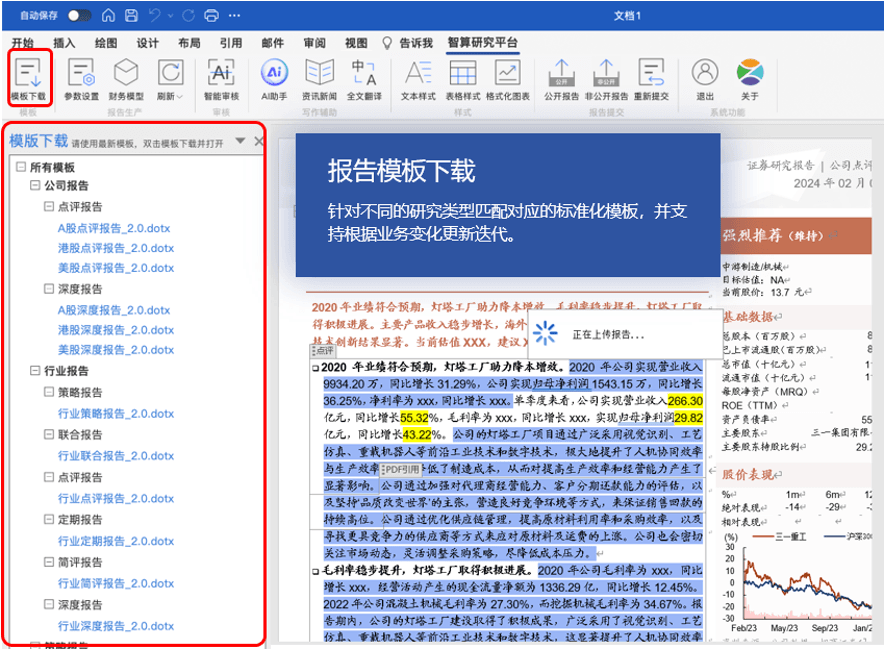Open 港股点评报告_2.0.dotx template
Screen dimensions: 884x650
click(116, 248)
